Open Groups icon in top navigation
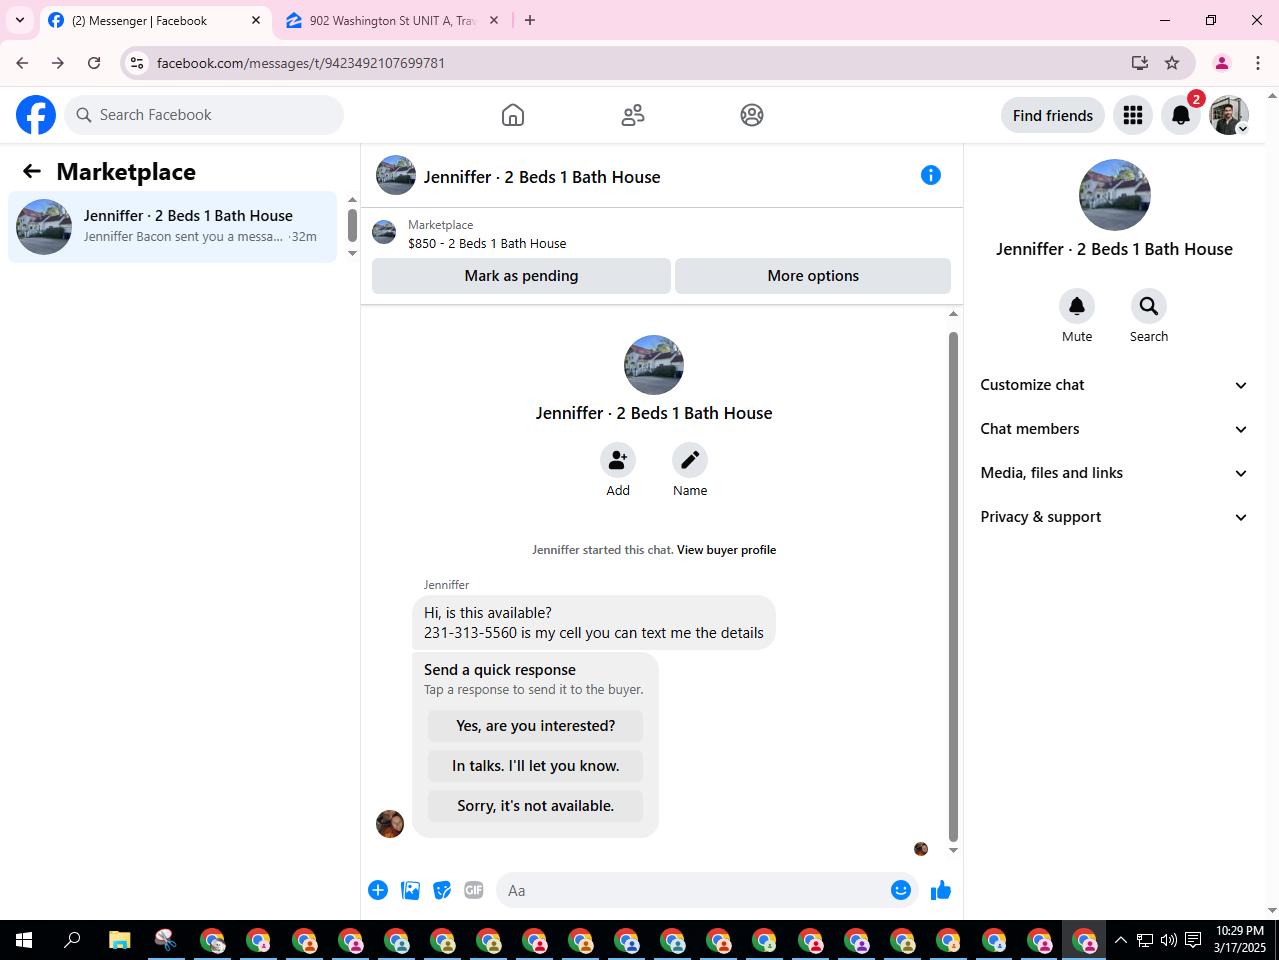This screenshot has height=960, width=1279. pos(752,115)
